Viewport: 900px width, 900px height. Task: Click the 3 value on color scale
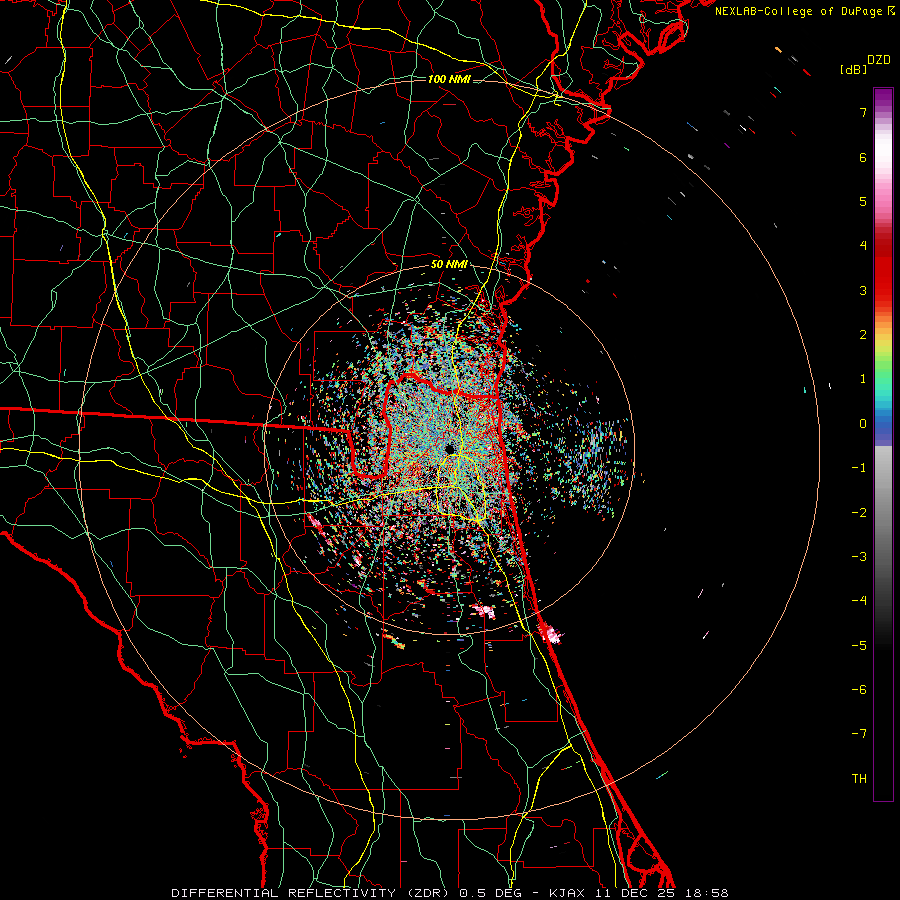(863, 290)
